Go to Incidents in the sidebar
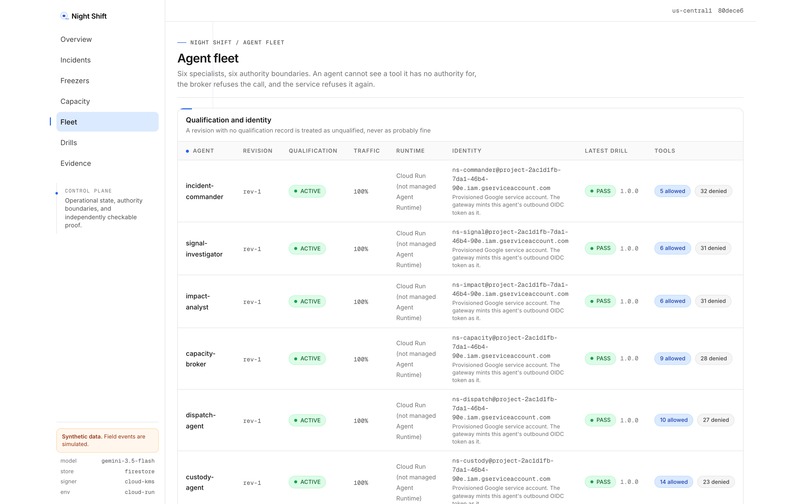806x504 pixels. click(x=76, y=60)
